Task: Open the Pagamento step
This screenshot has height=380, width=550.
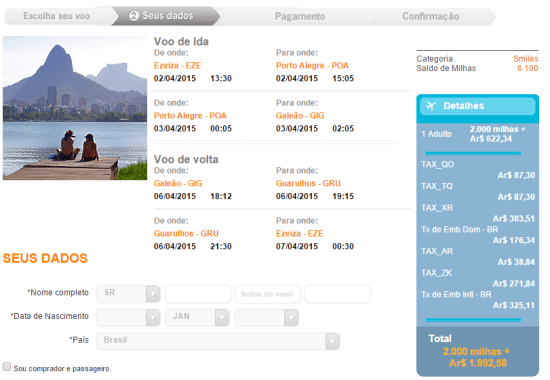Action: (300, 16)
